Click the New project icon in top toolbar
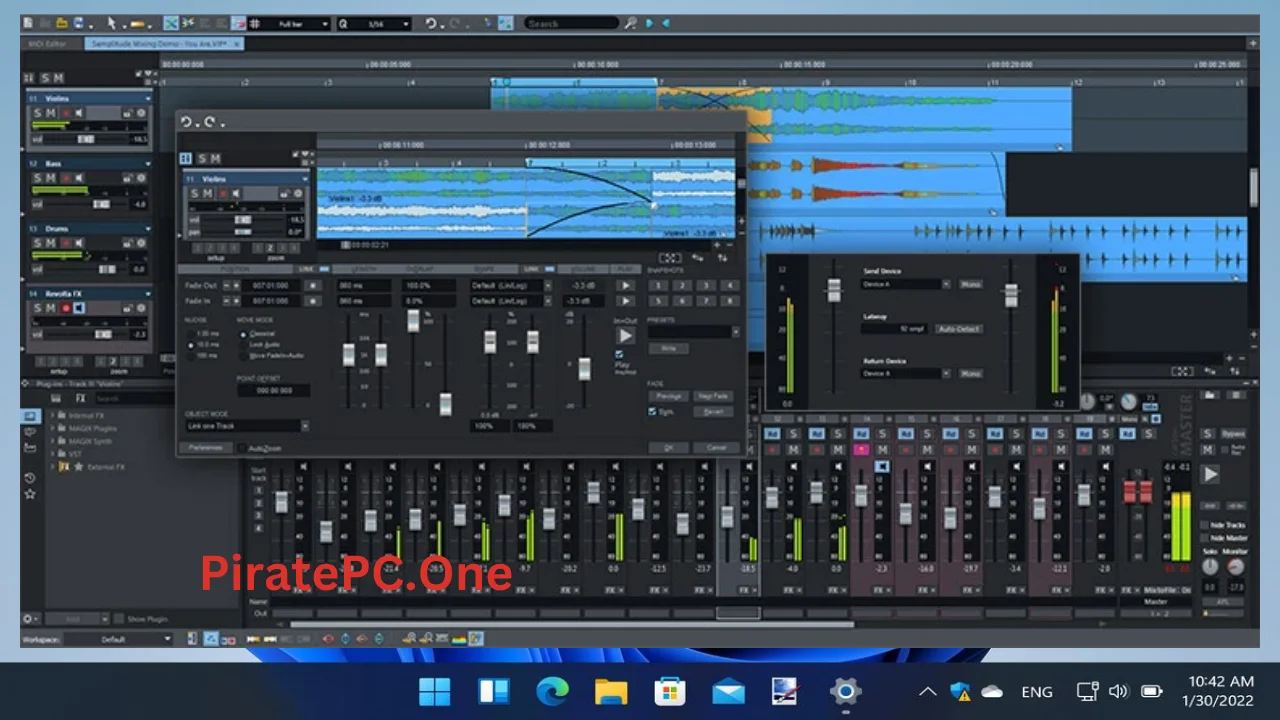 [x=28, y=23]
